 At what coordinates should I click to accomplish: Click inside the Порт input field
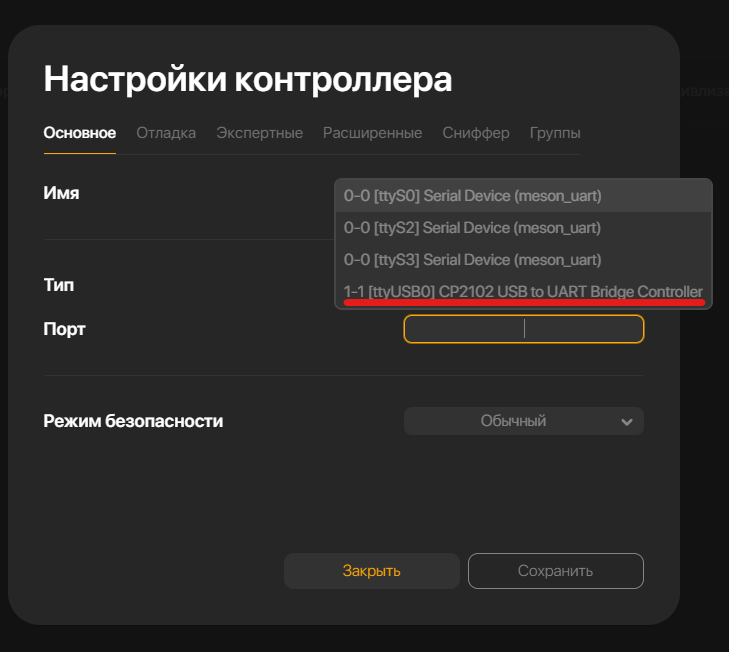pos(523,329)
